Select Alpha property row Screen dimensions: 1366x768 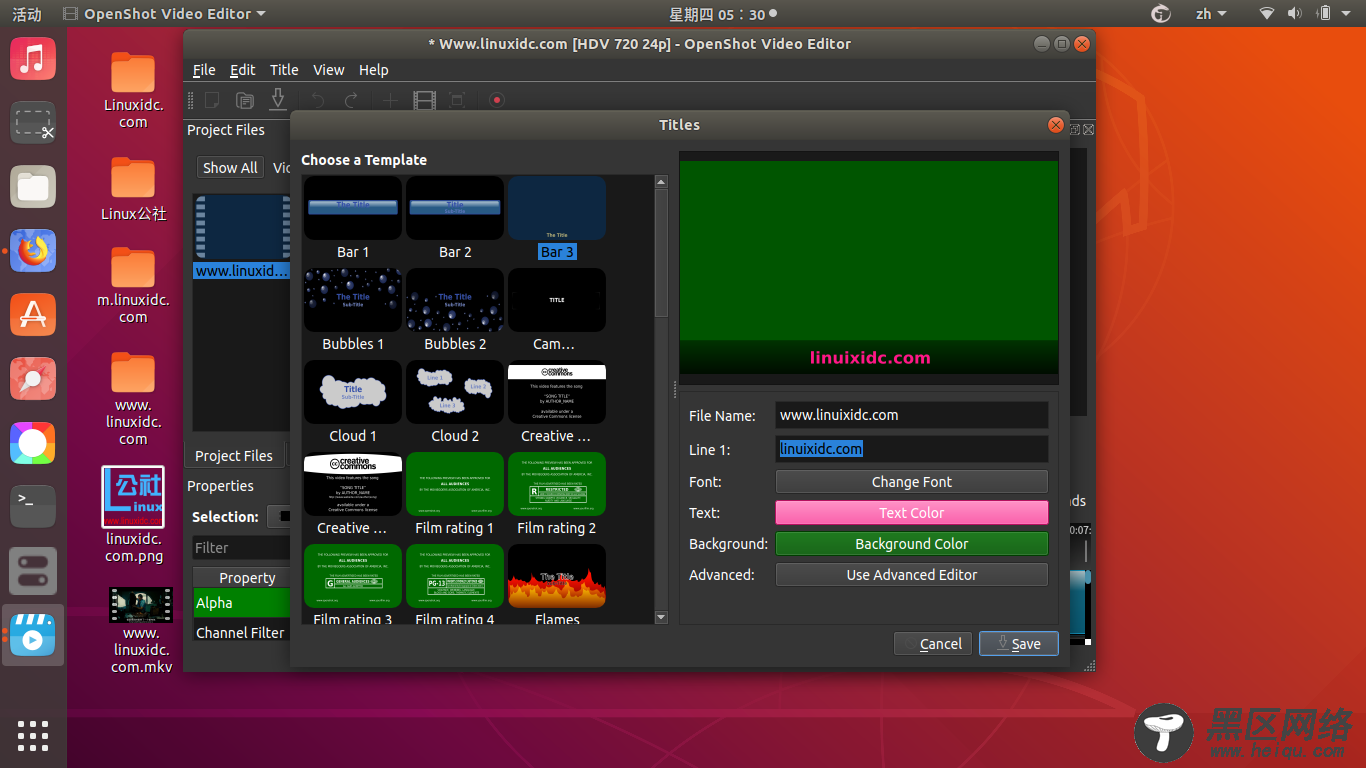pyautogui.click(x=241, y=602)
